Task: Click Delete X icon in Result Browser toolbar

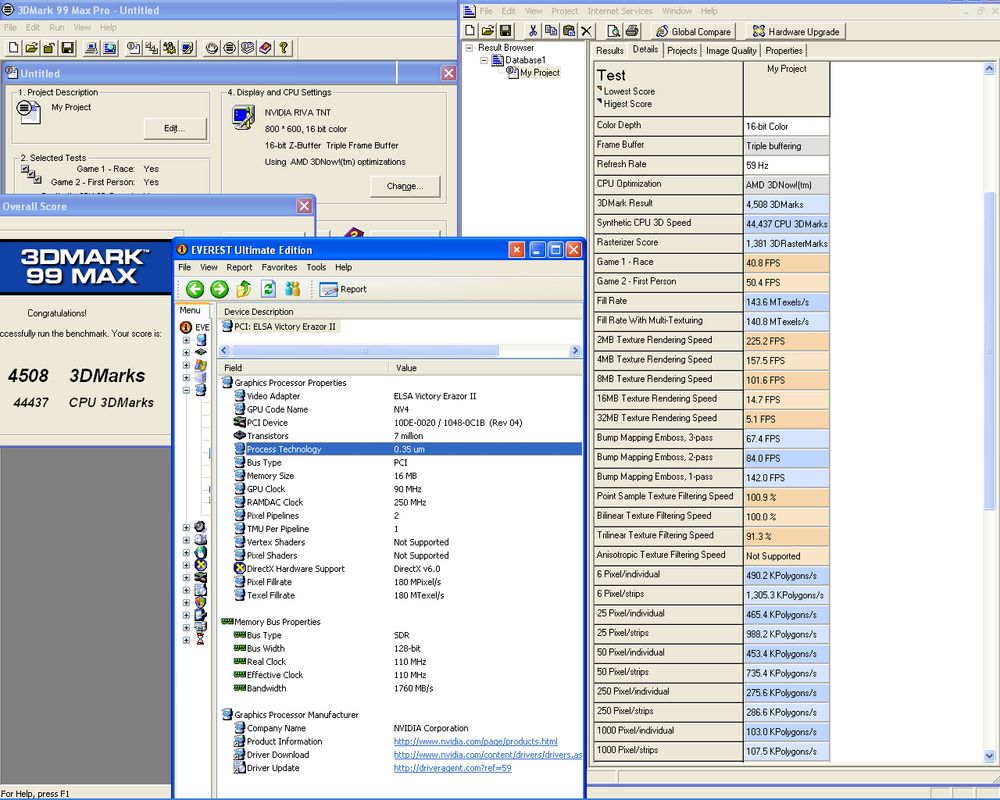Action: [x=587, y=31]
